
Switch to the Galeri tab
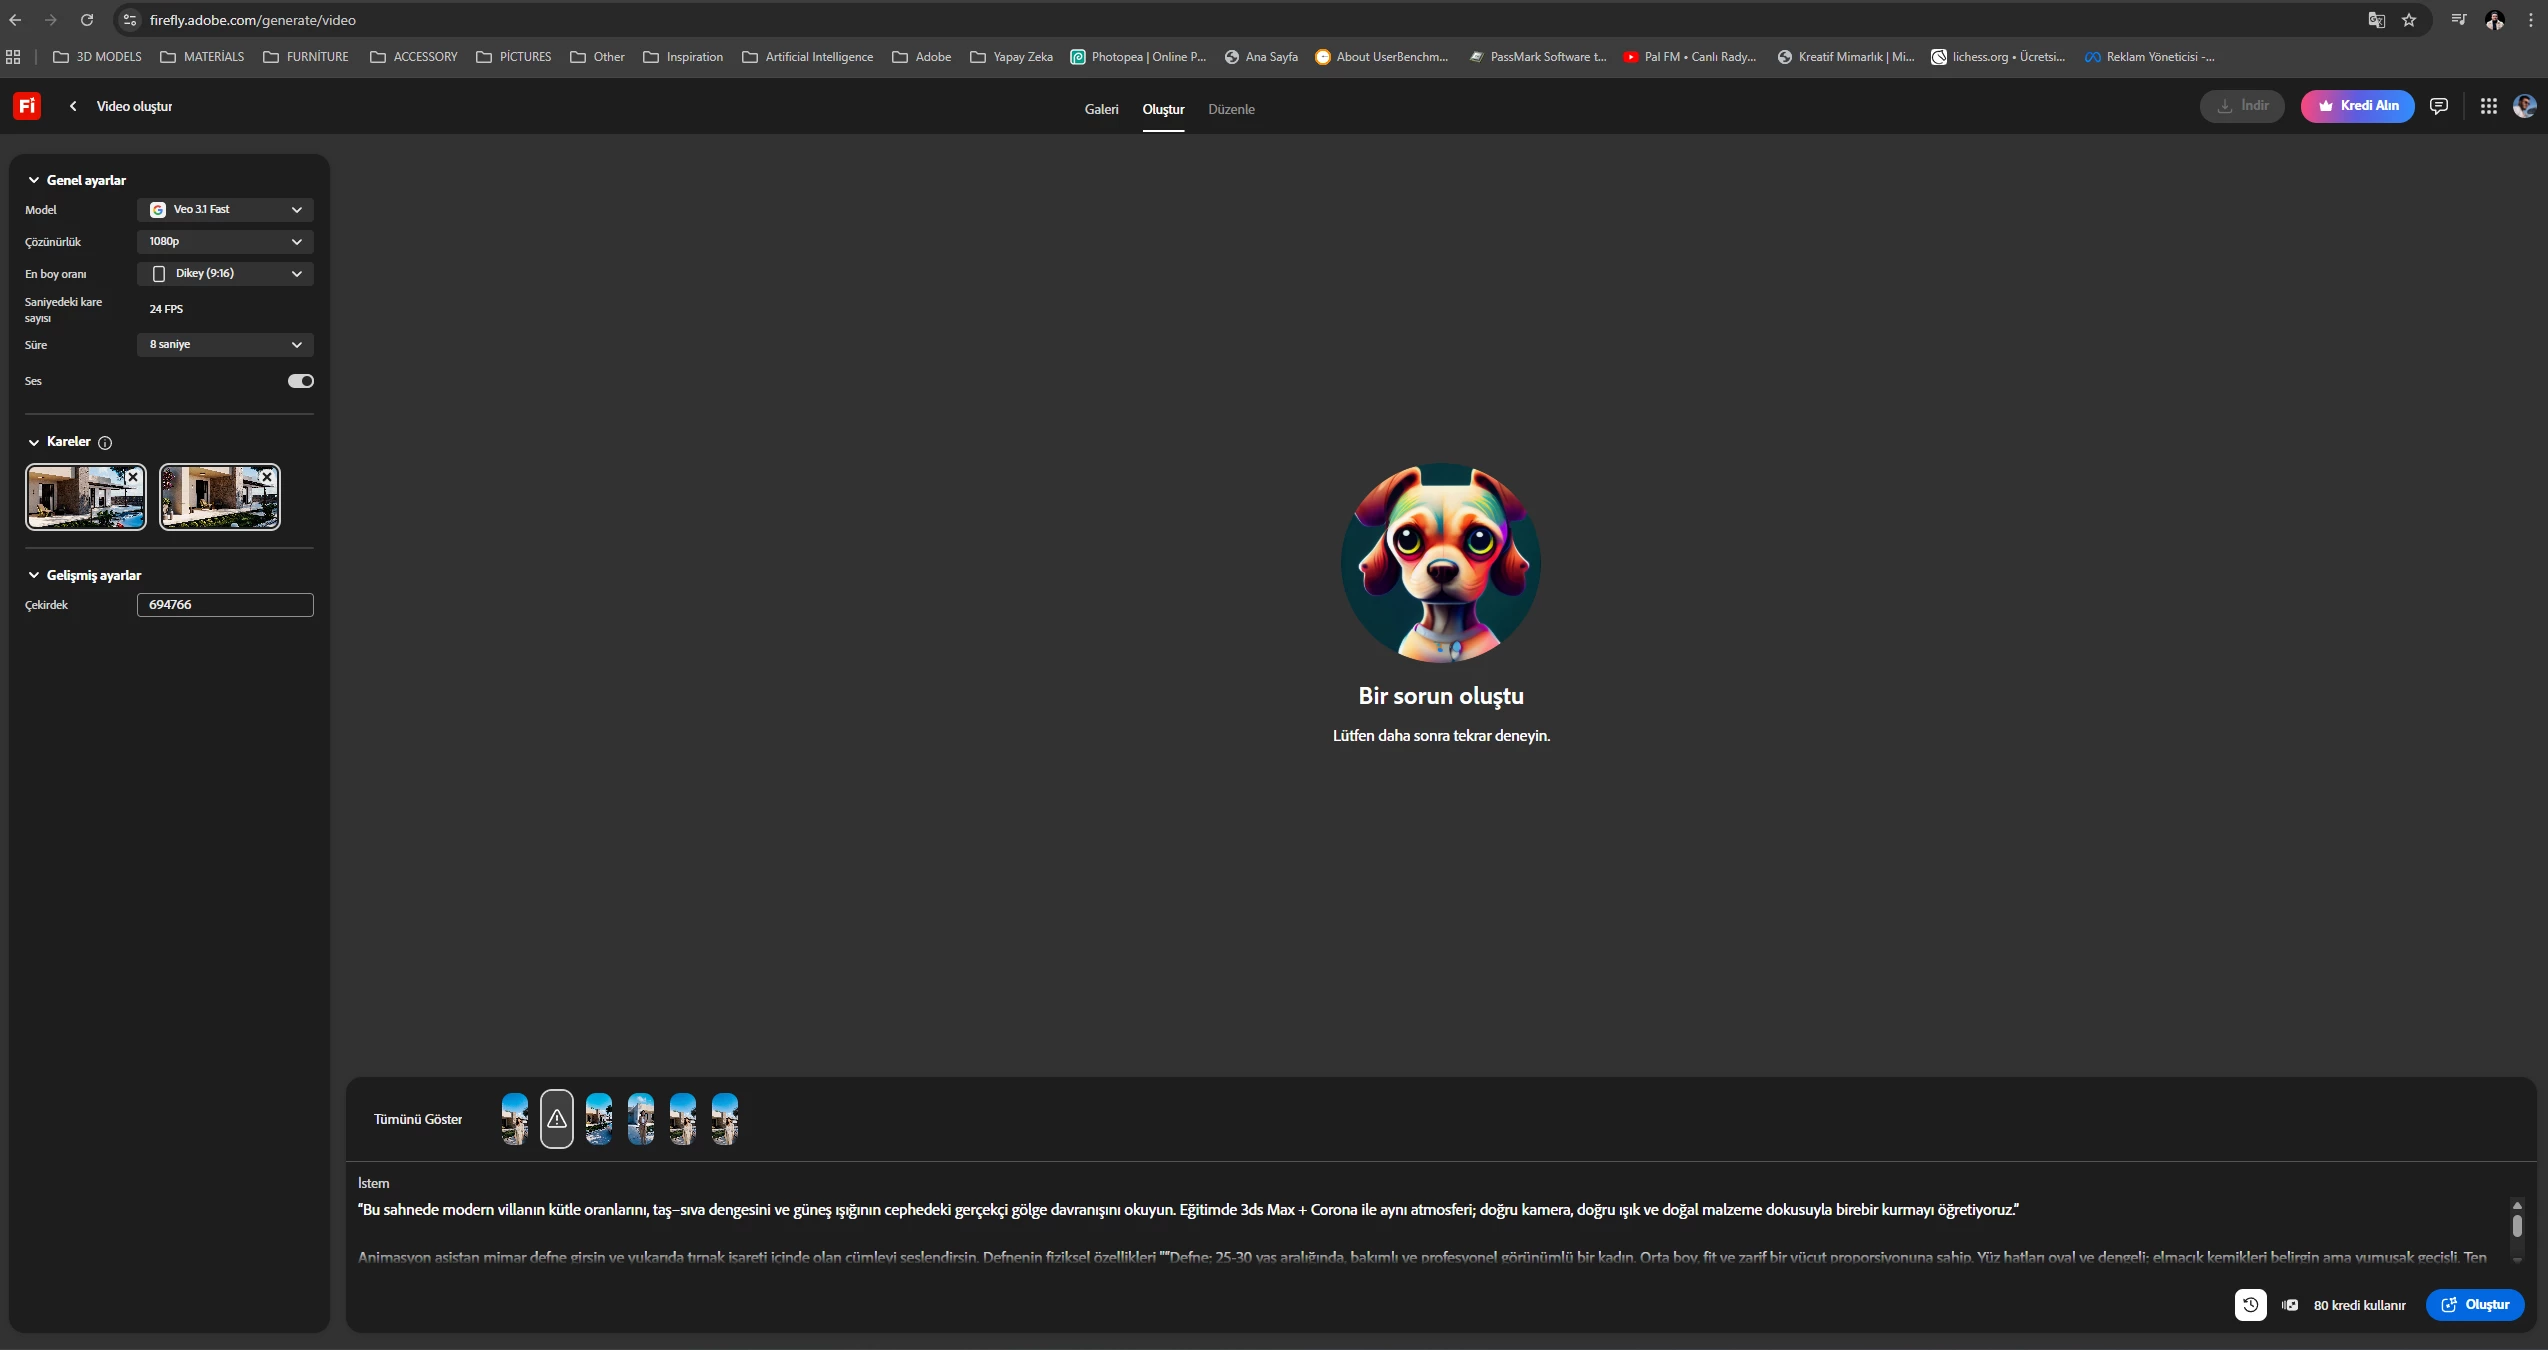[1101, 110]
